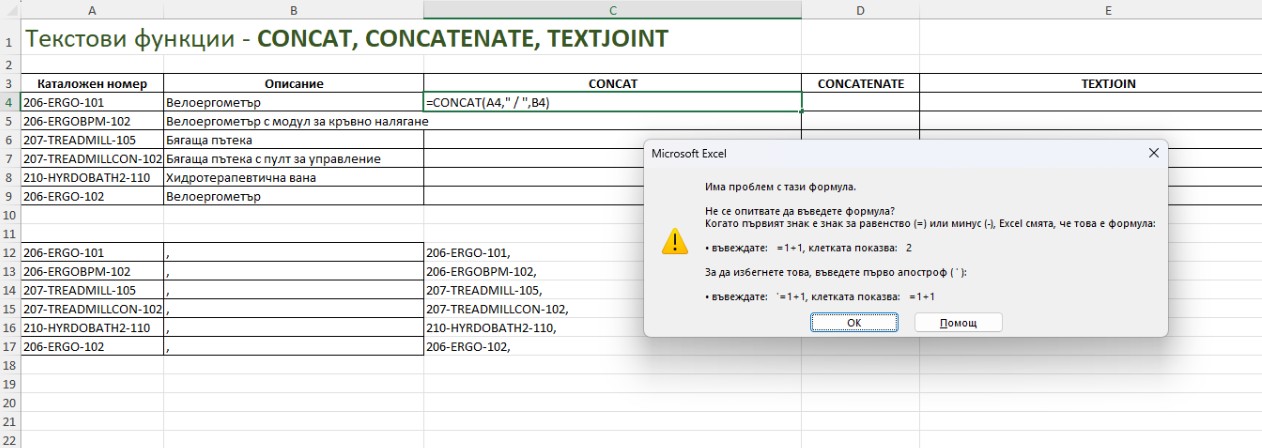Viewport: 1262px width, 448px height.
Task: Click cell with =CONCAT(A4," / ",B4) formula
Action: 612,102
